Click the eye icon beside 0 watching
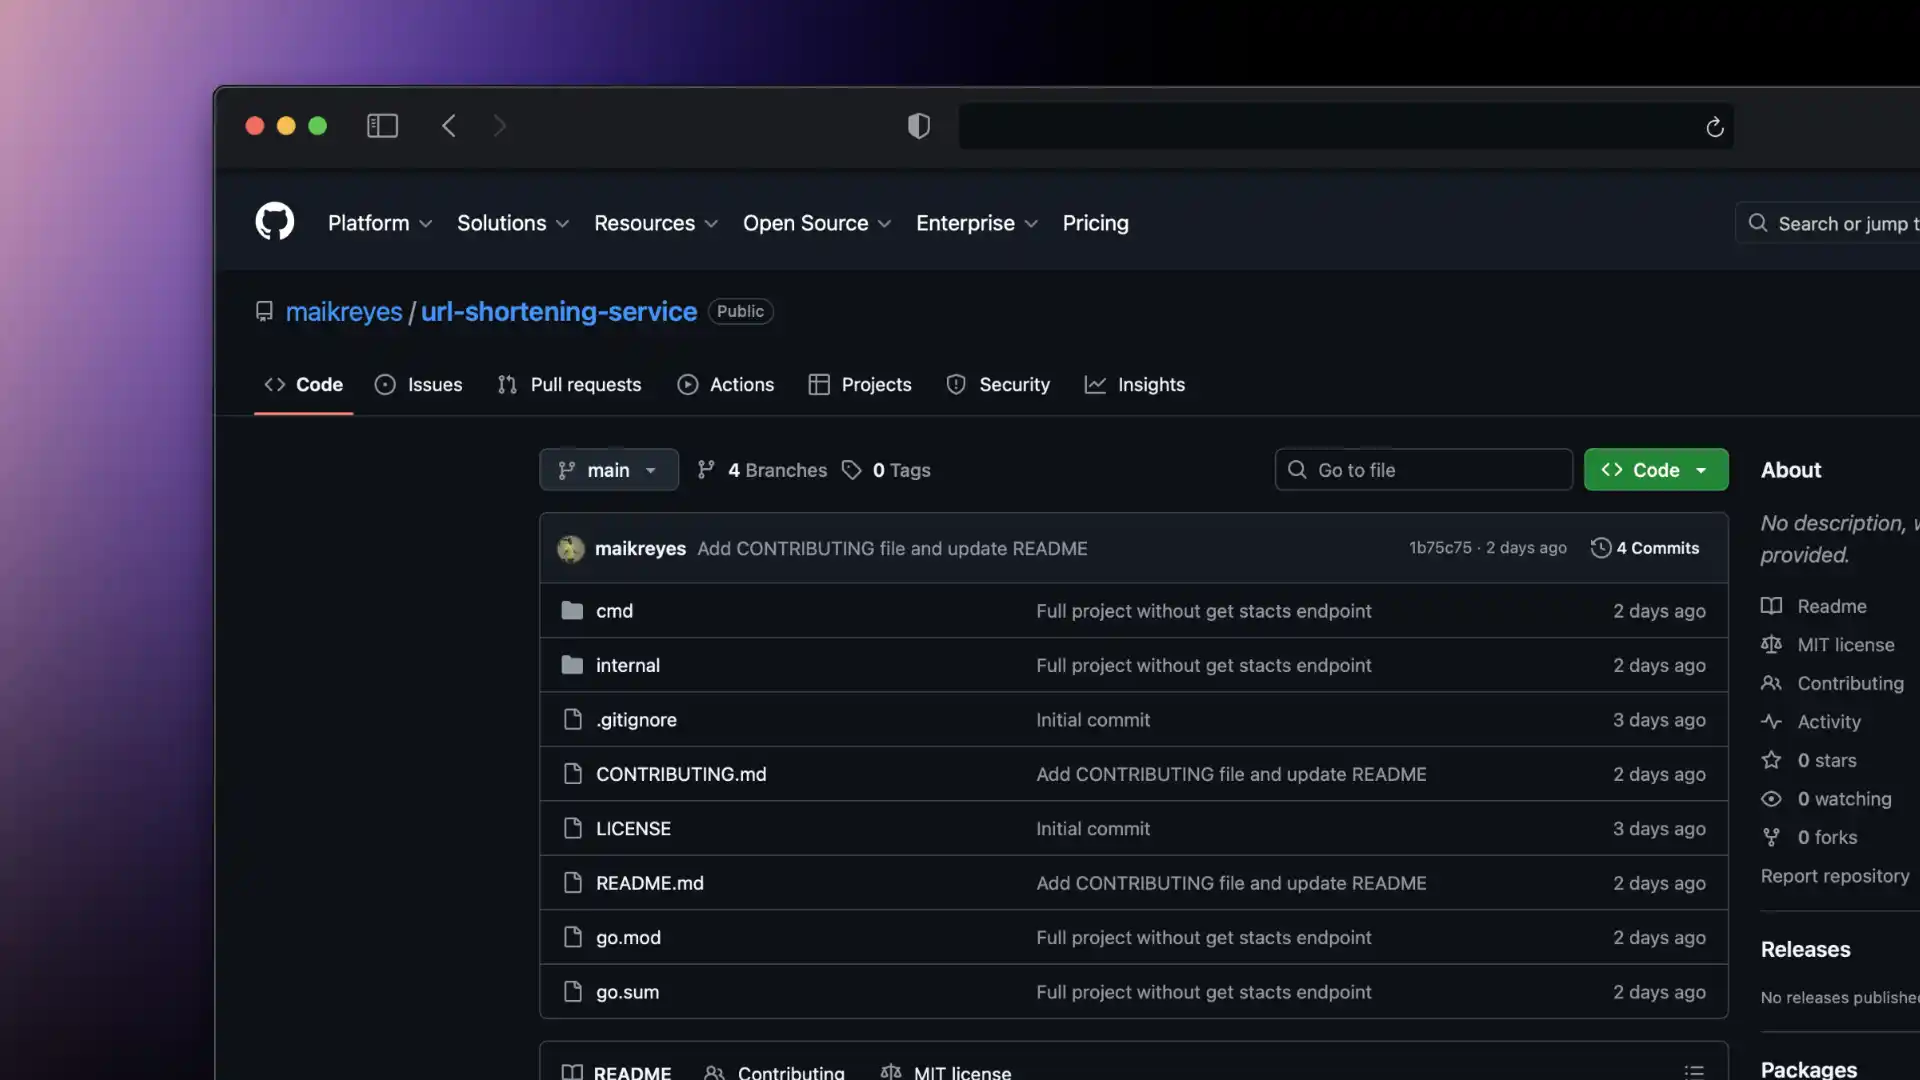Screen dimensions: 1920x1080 [x=1771, y=799]
